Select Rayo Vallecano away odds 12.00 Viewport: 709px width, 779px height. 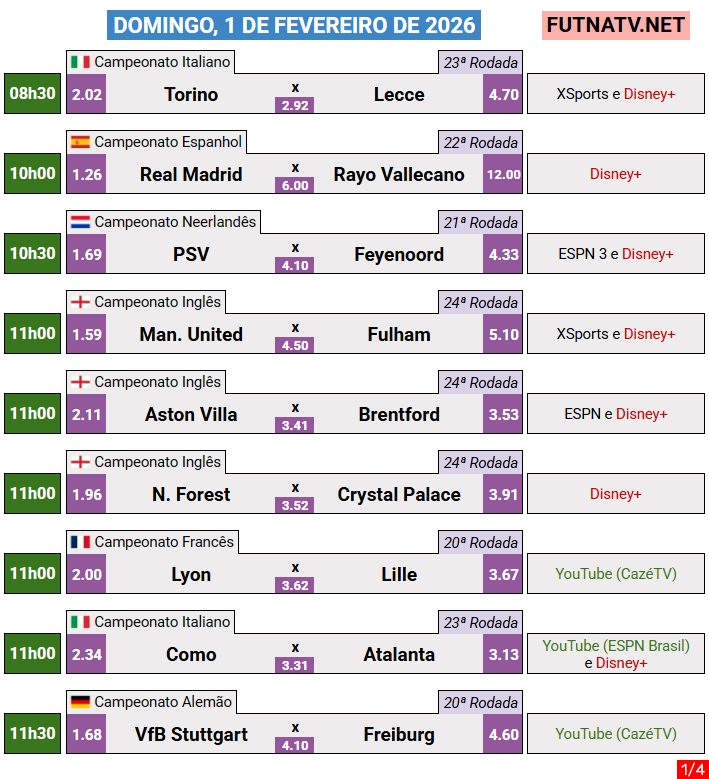coord(502,174)
